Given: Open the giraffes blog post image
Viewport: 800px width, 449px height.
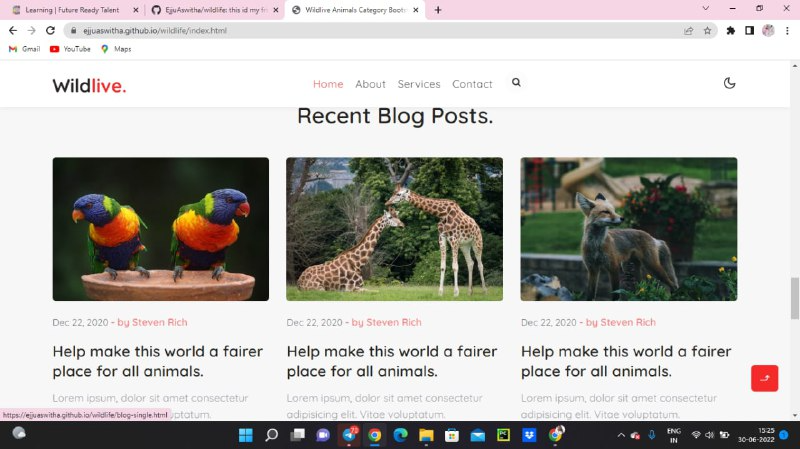Looking at the screenshot, I should coord(394,229).
